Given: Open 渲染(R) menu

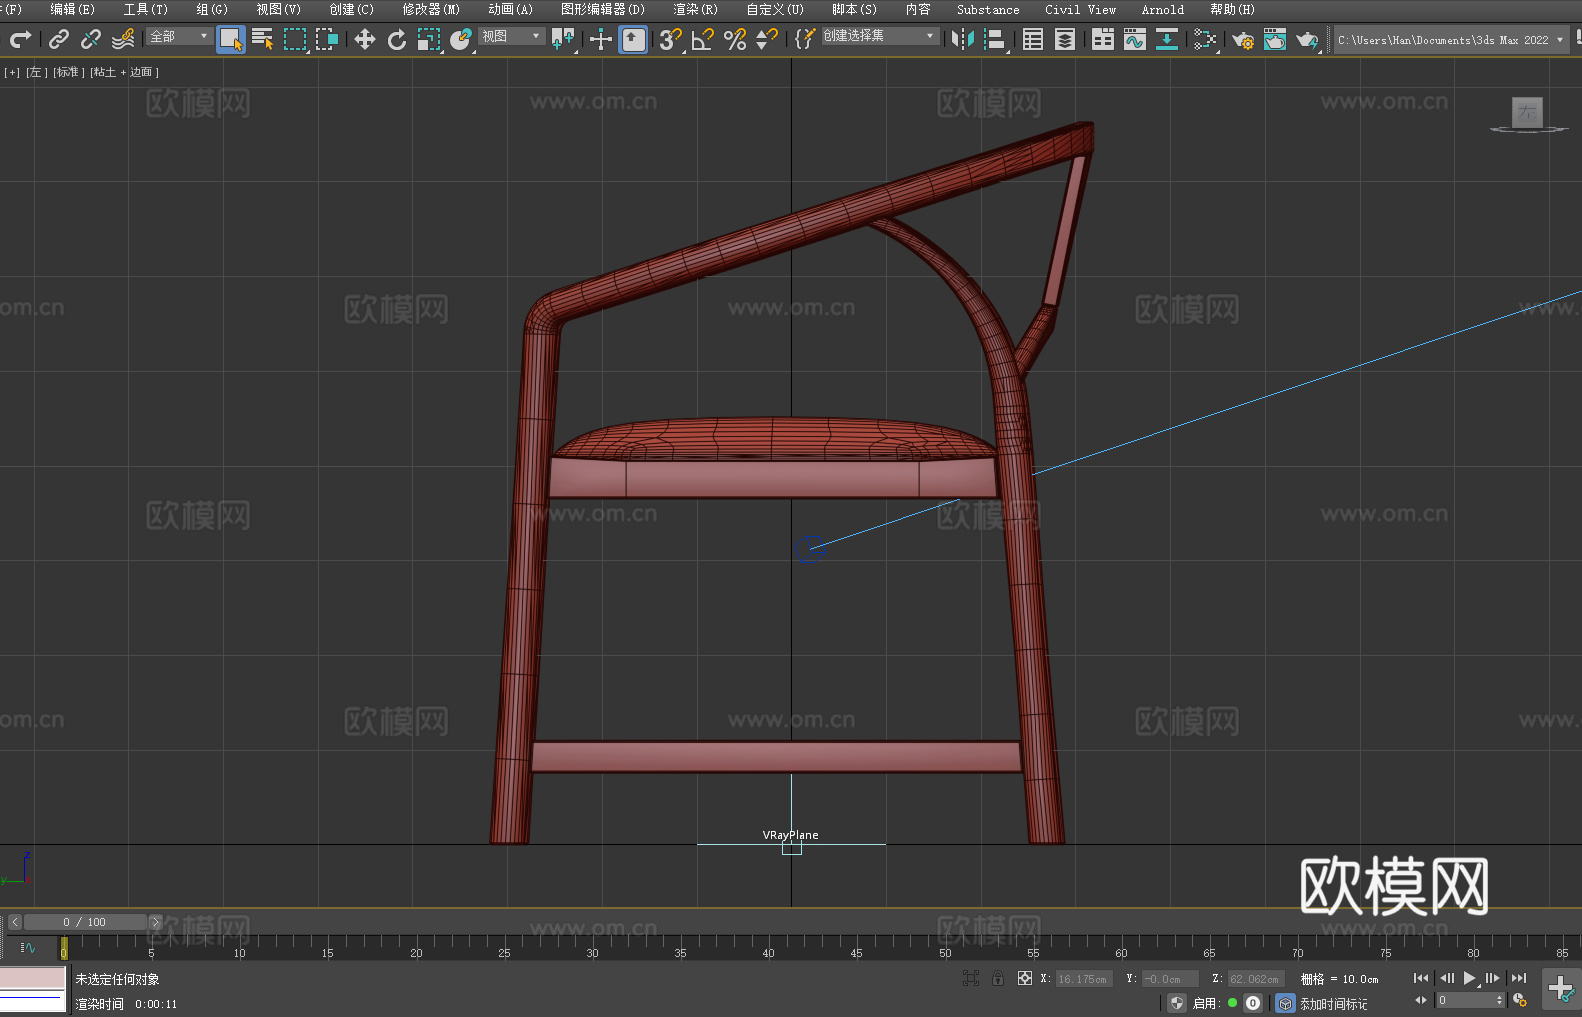Looking at the screenshot, I should 695,9.
